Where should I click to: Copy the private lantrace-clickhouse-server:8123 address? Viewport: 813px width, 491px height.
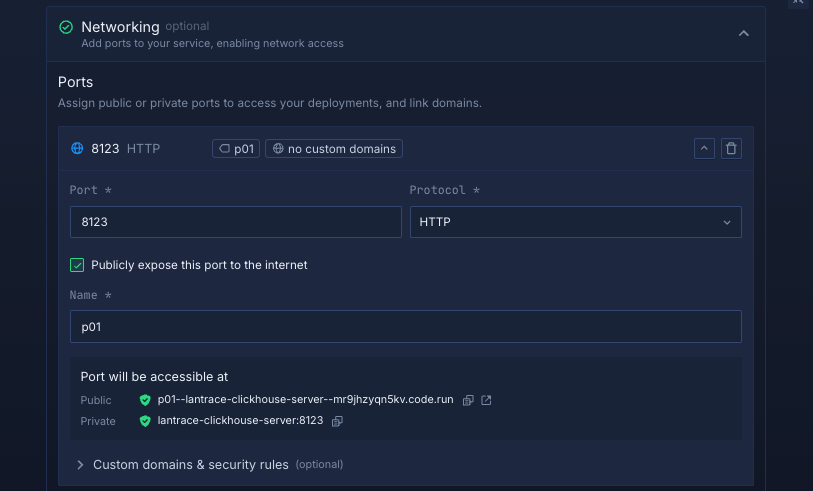[337, 421]
